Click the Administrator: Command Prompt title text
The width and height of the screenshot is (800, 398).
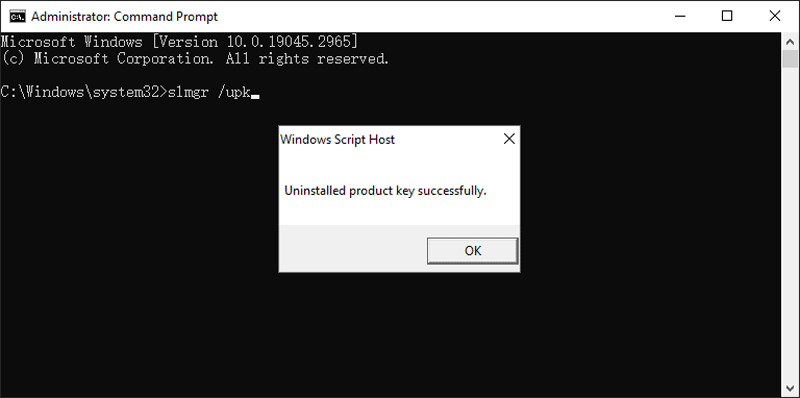click(124, 16)
